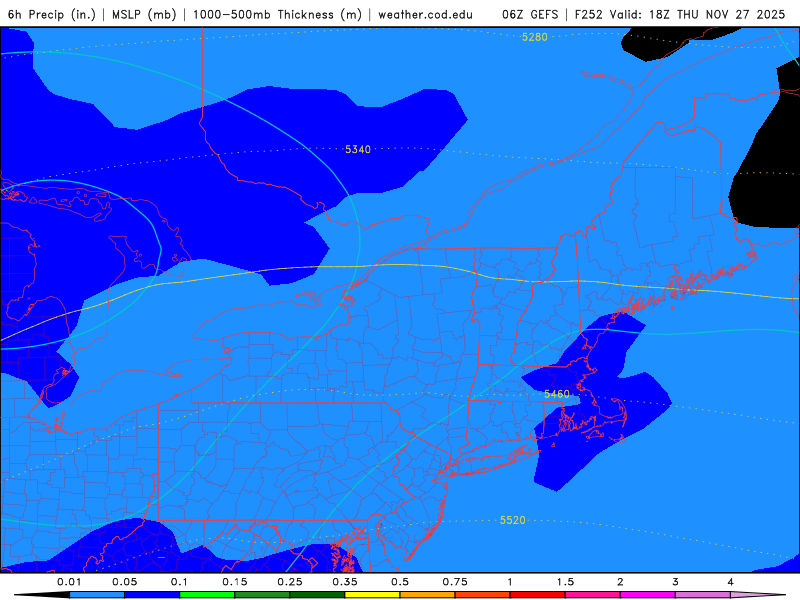Click the 0.05 legend tick value
This screenshot has width=800, height=600.
(x=124, y=582)
